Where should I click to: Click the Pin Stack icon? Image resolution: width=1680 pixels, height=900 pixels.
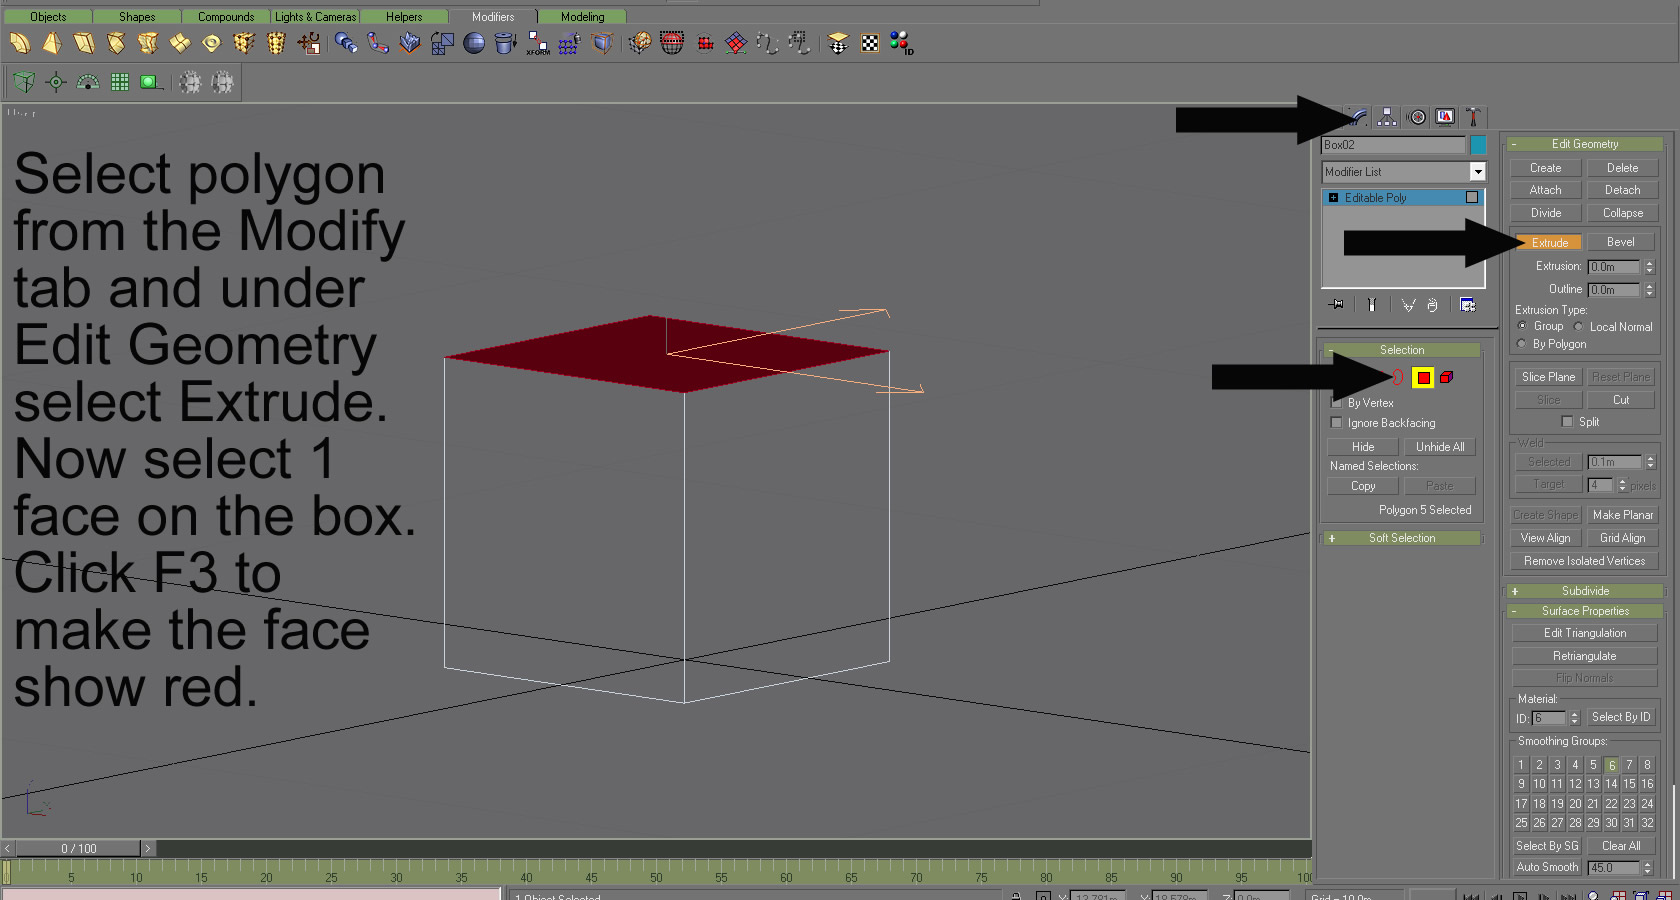tap(1336, 305)
